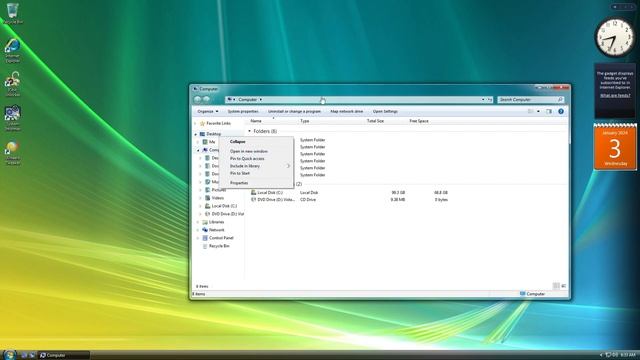
Task: Sort by the Type column header
Action: [x=304, y=121]
